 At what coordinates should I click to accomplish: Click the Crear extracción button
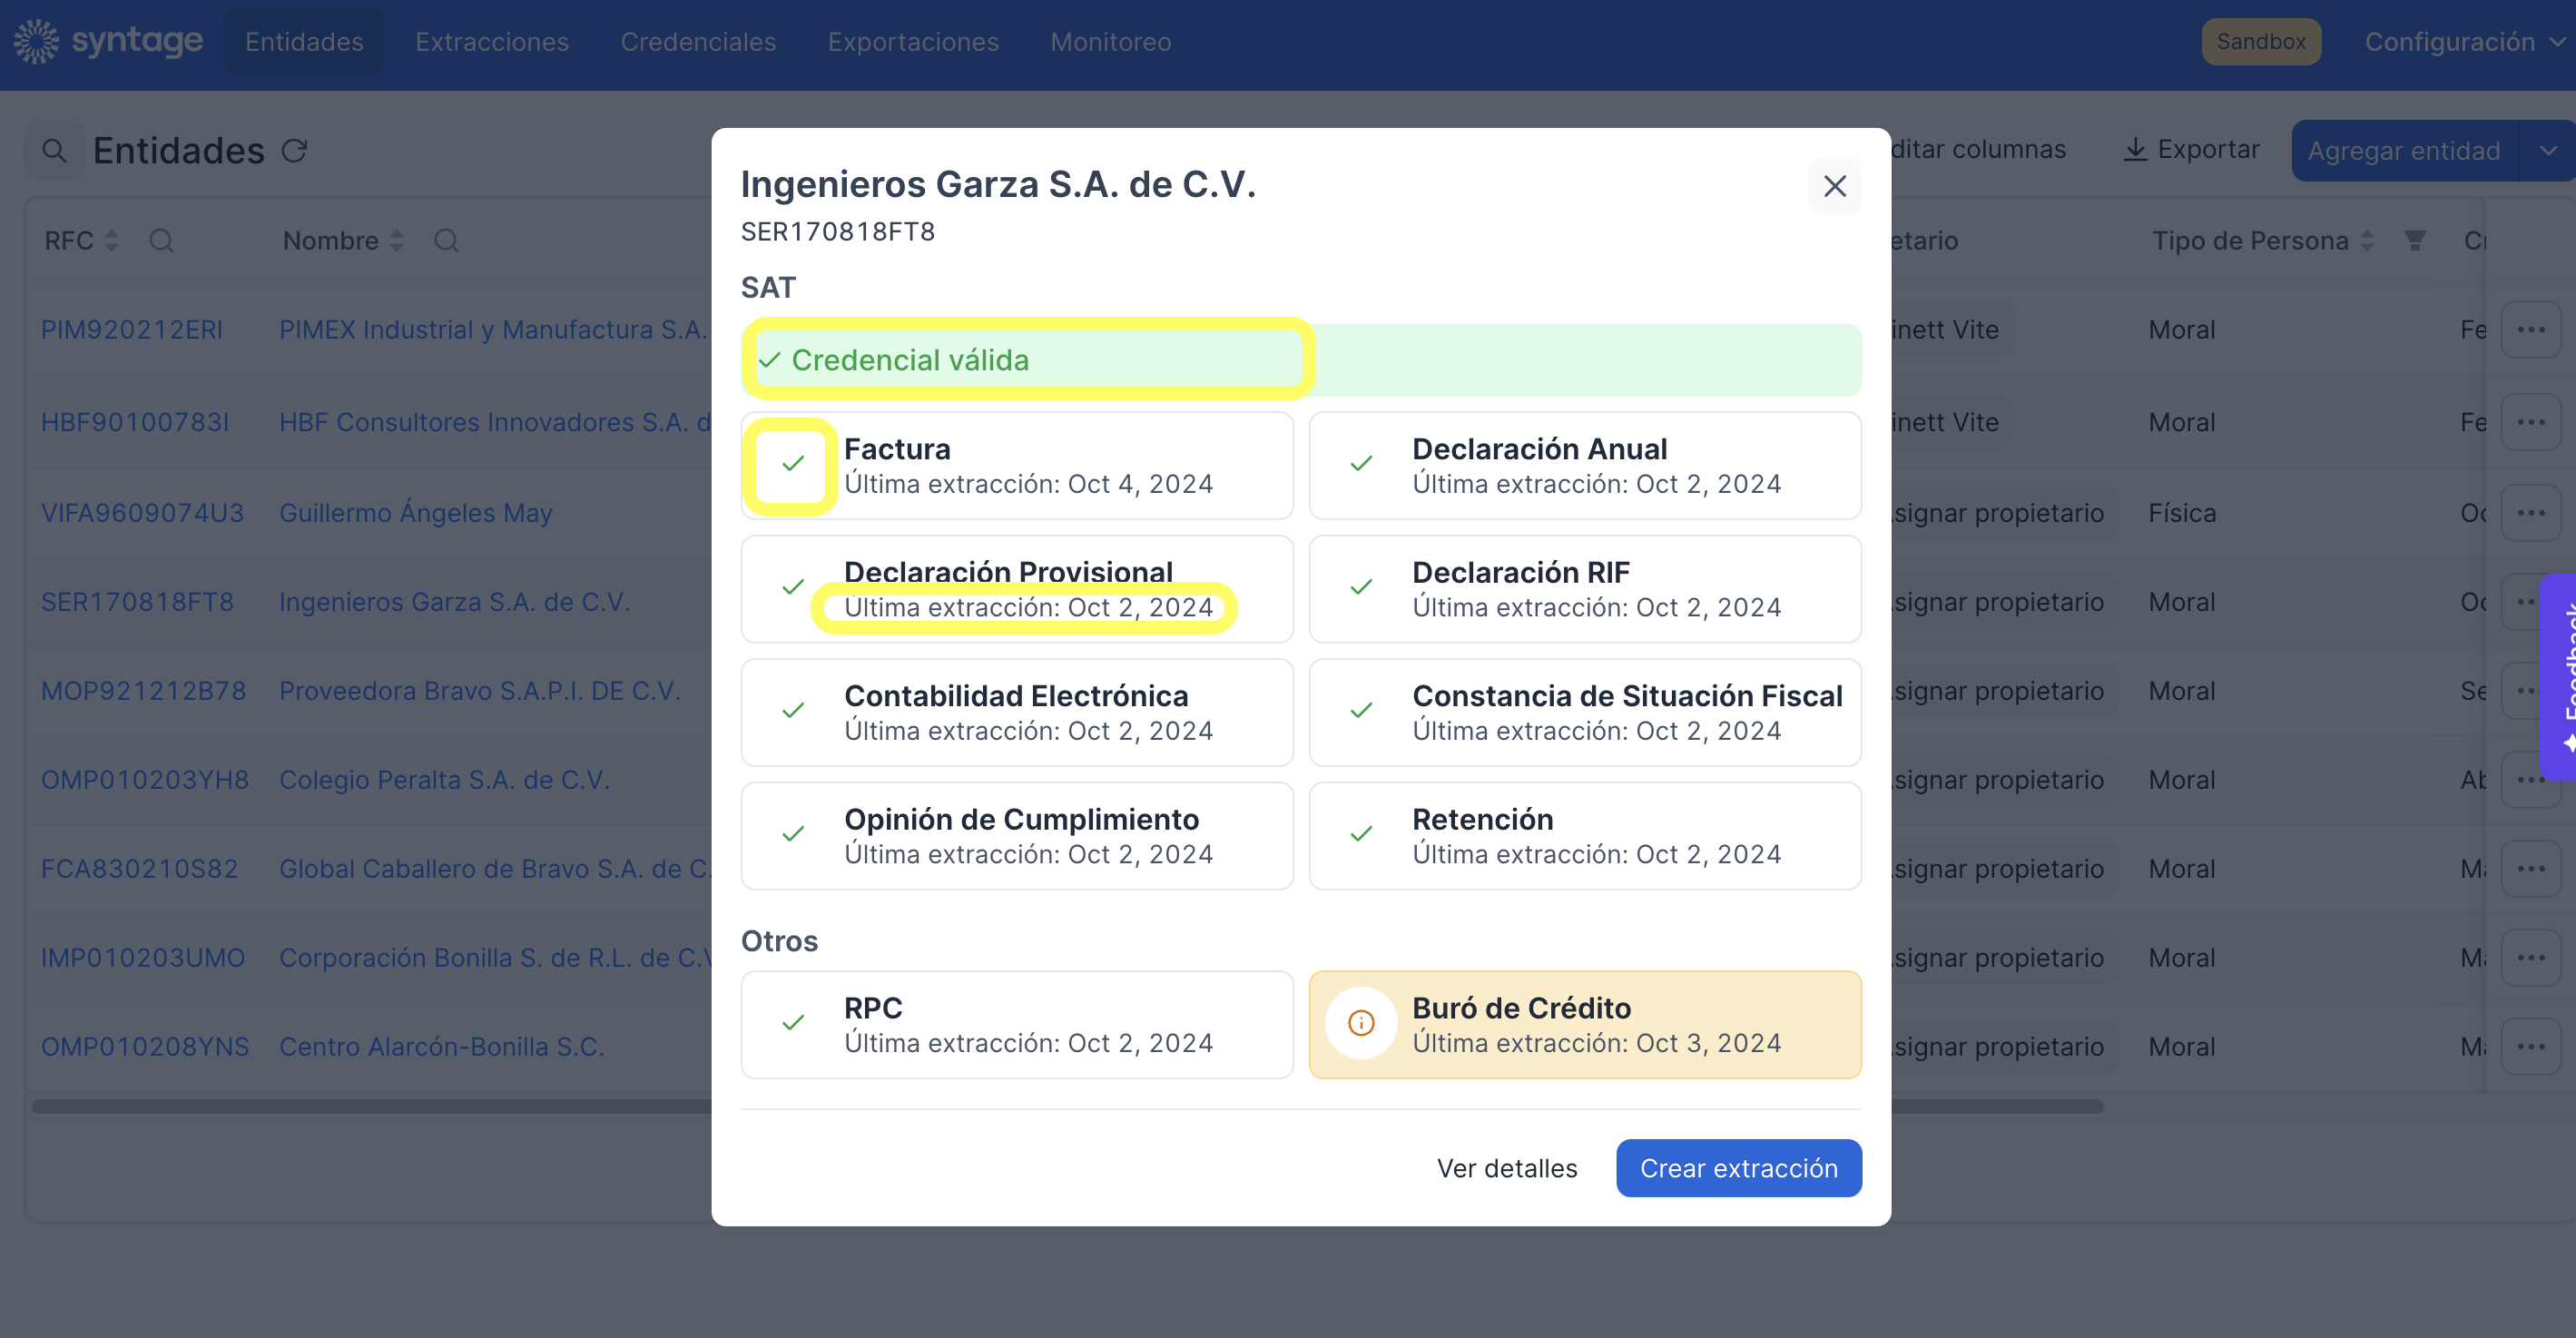(1739, 1168)
